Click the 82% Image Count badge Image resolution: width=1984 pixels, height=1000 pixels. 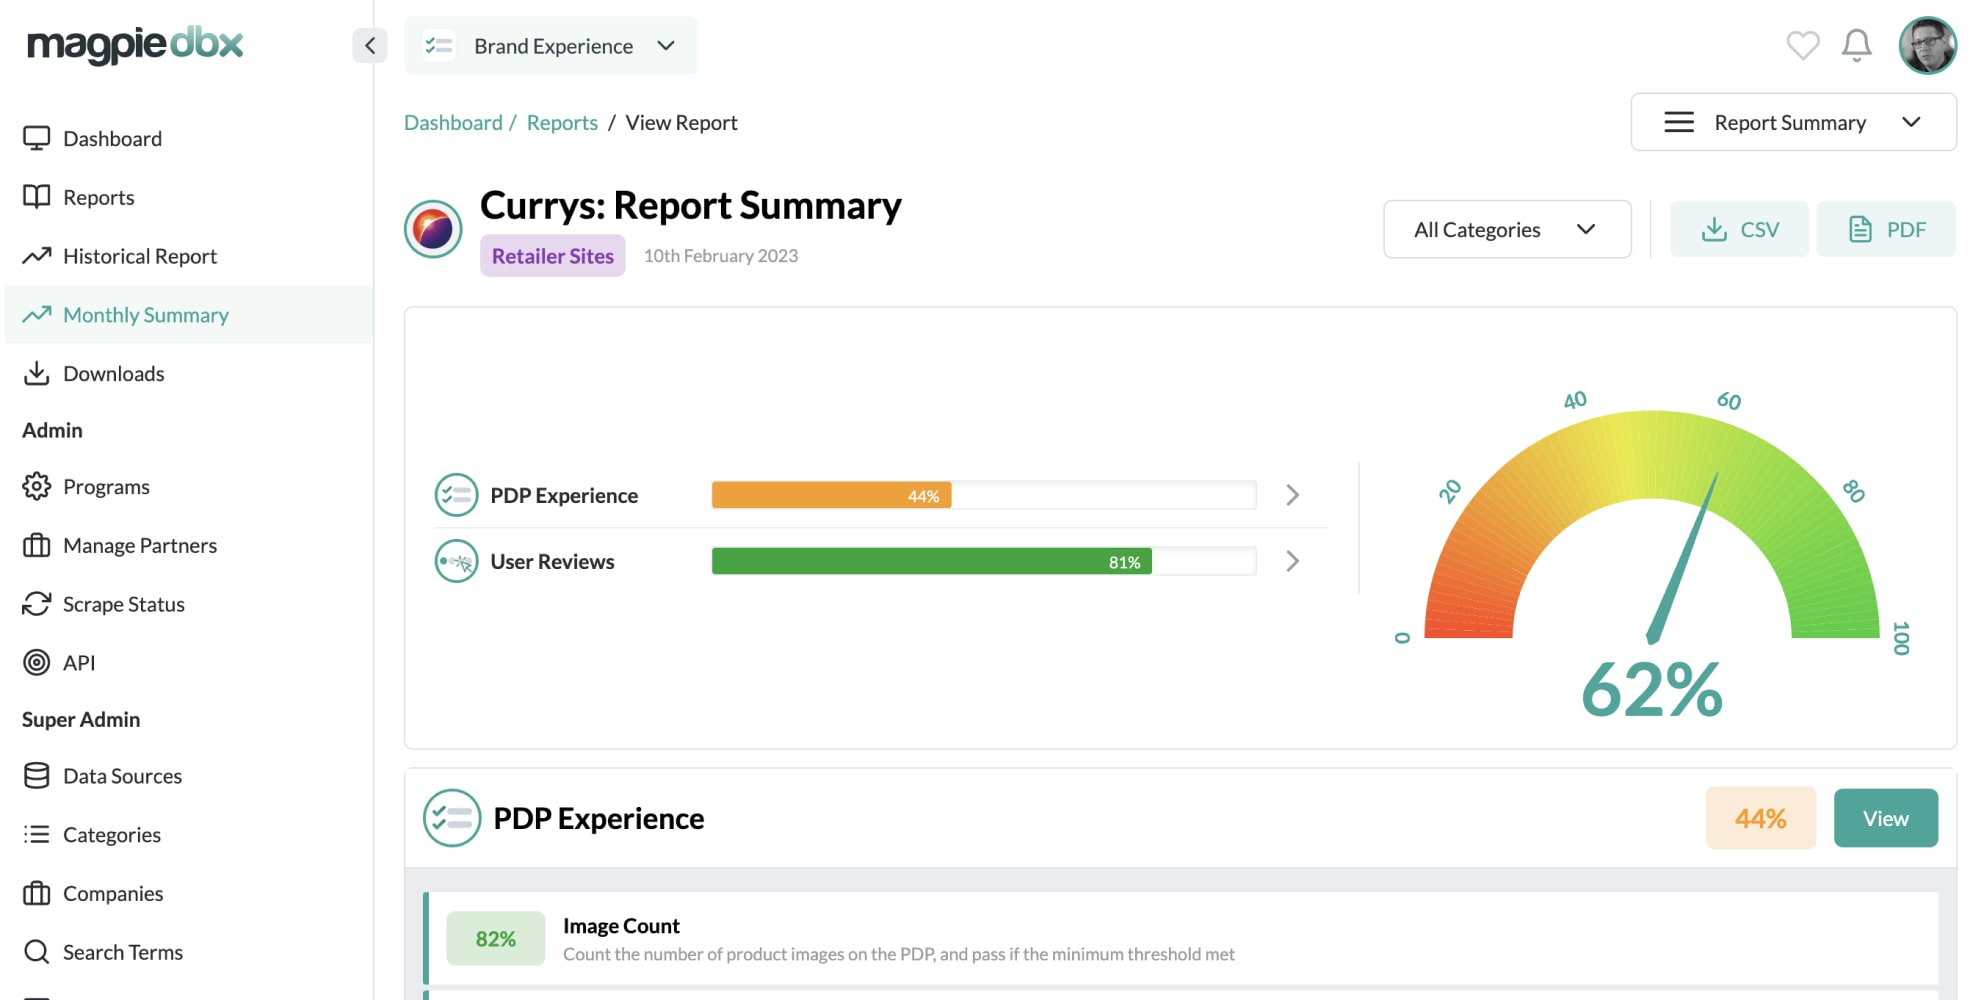pyautogui.click(x=496, y=938)
